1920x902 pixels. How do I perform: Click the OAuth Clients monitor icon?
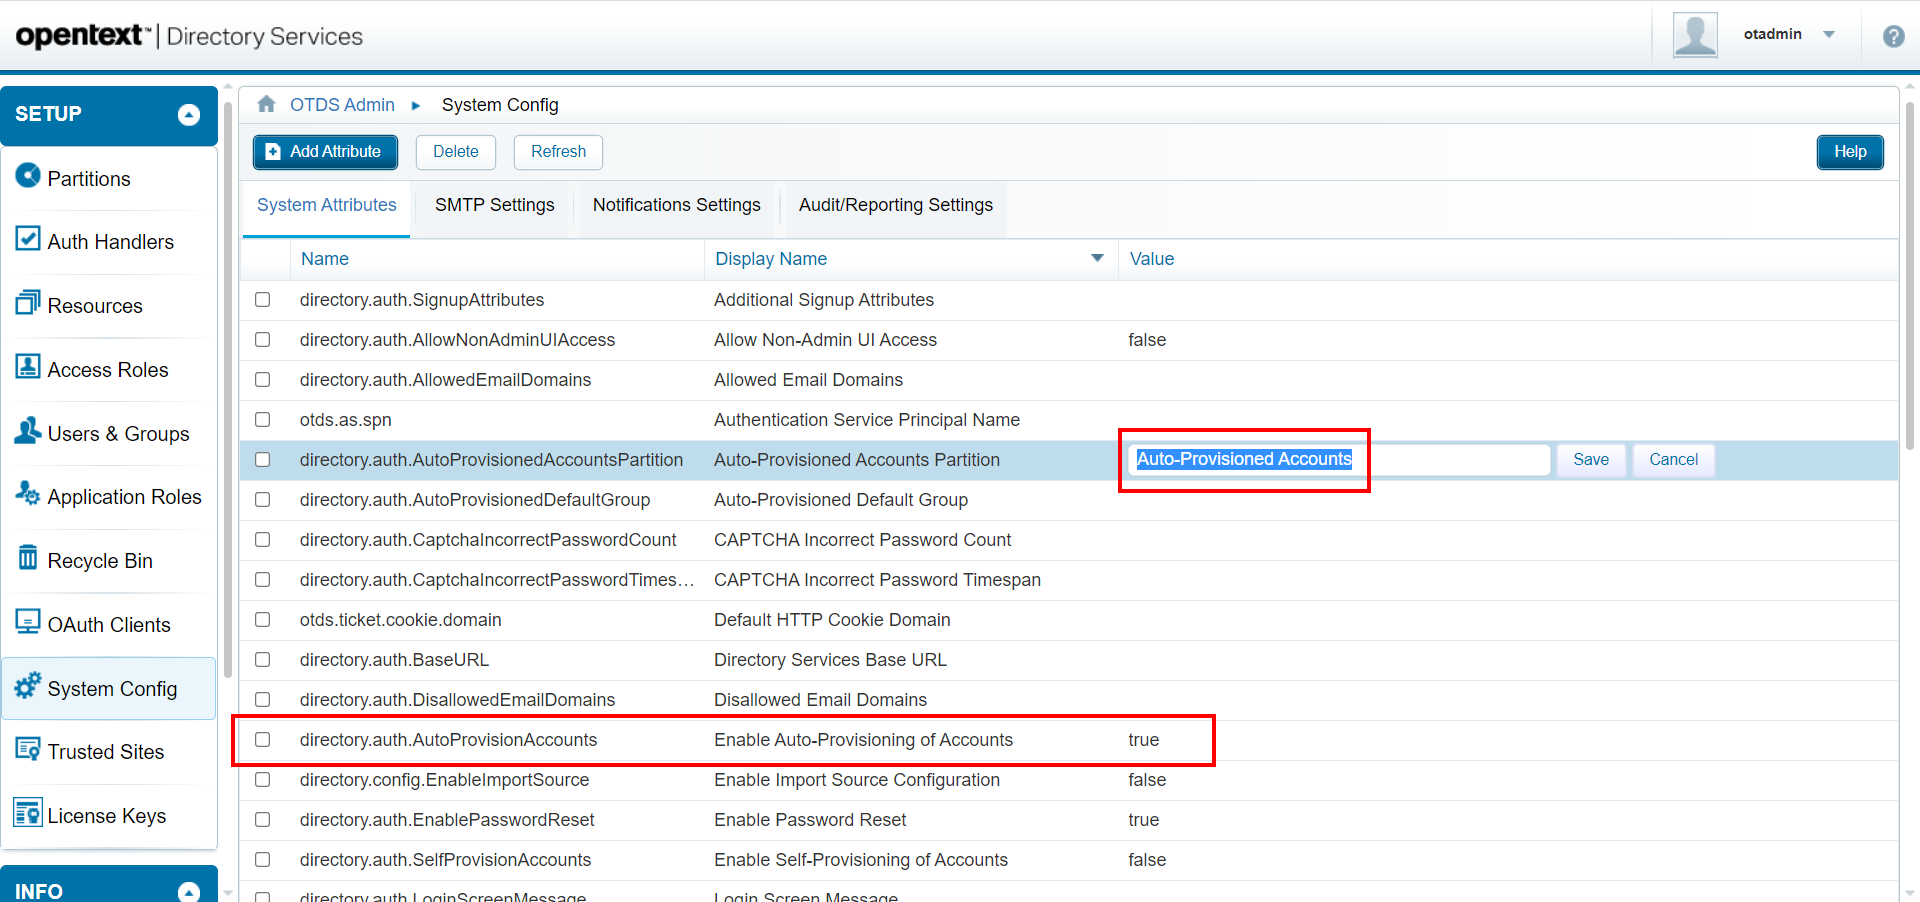(x=28, y=622)
